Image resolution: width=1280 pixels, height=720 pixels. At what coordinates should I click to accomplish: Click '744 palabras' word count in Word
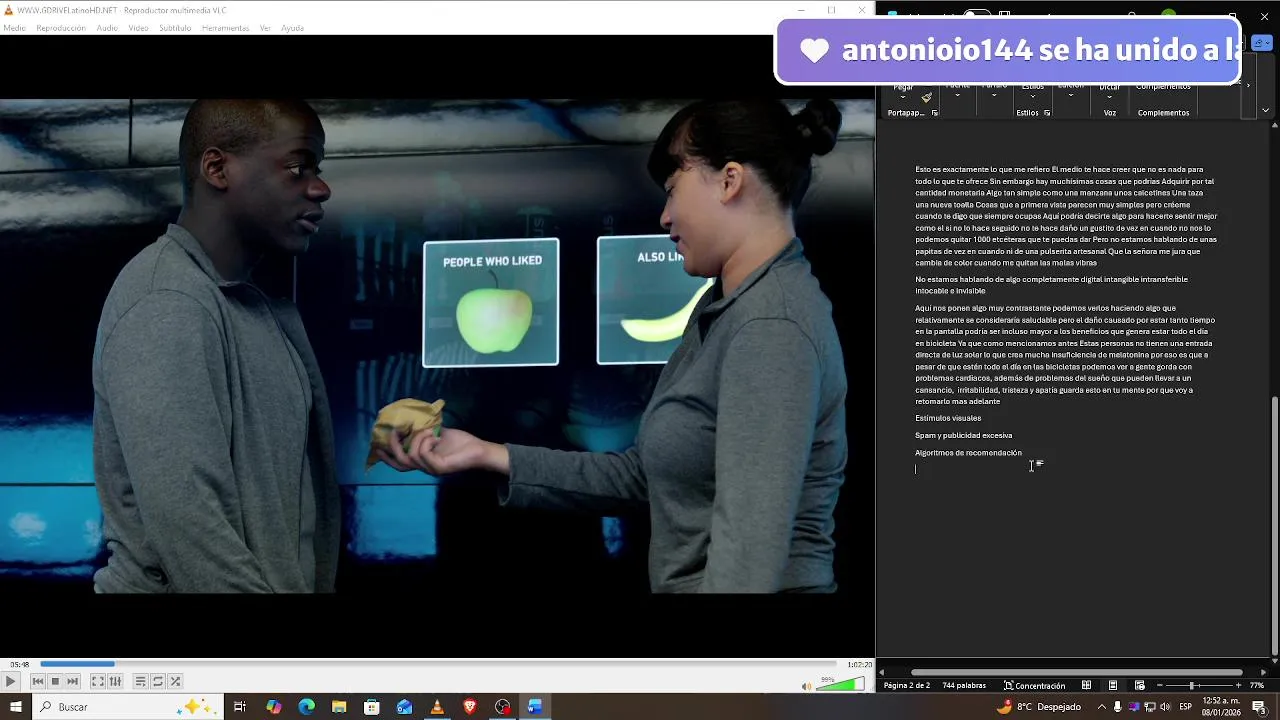[964, 685]
